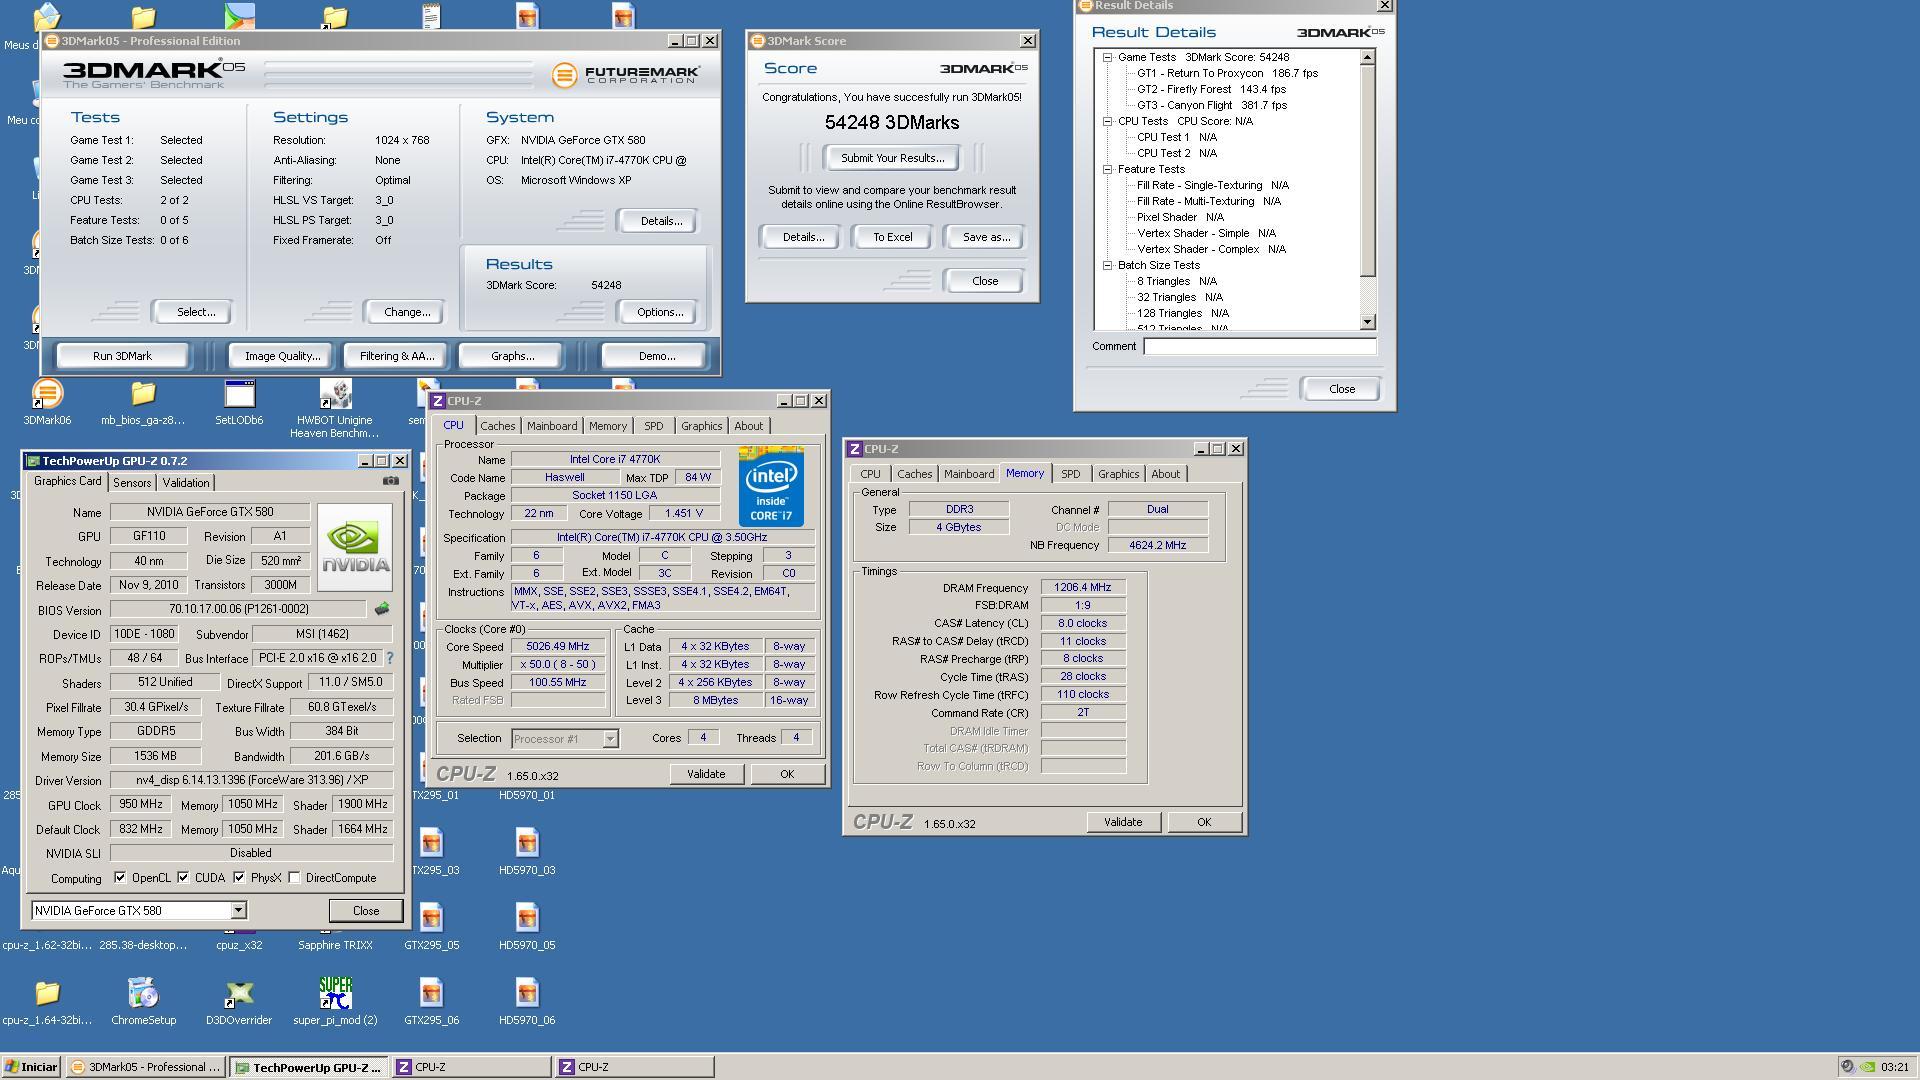The width and height of the screenshot is (1920, 1080).
Task: Switch to GPU-Z Sensors tab
Action: click(132, 483)
